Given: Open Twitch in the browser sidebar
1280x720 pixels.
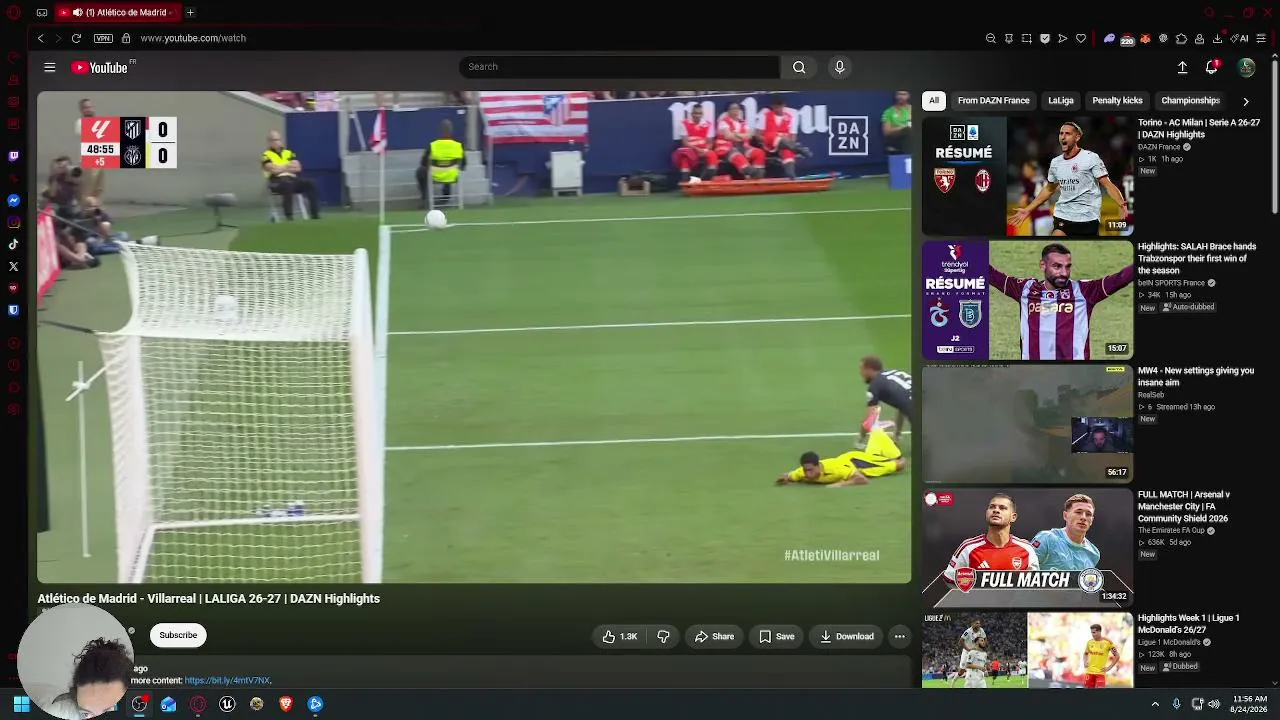Looking at the screenshot, I should 13,156.
